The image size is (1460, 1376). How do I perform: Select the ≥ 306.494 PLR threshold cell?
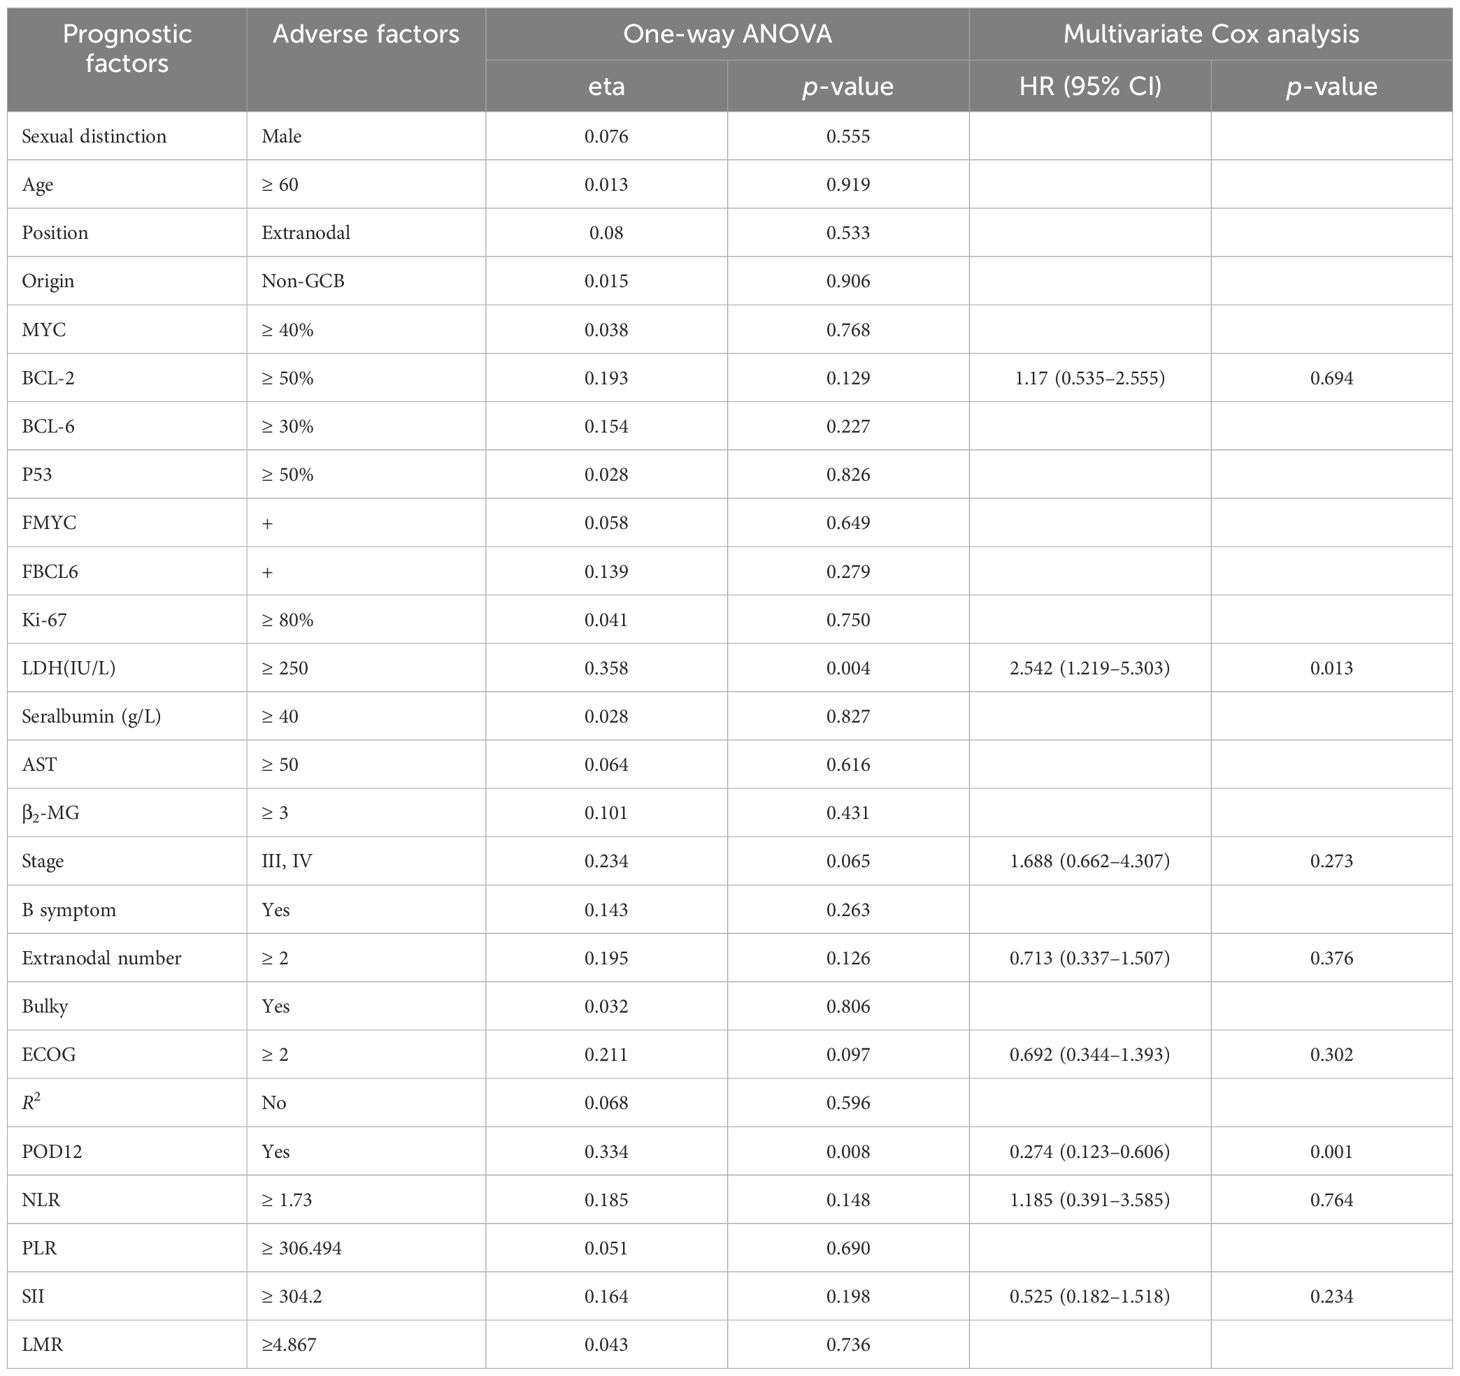(x=301, y=1248)
